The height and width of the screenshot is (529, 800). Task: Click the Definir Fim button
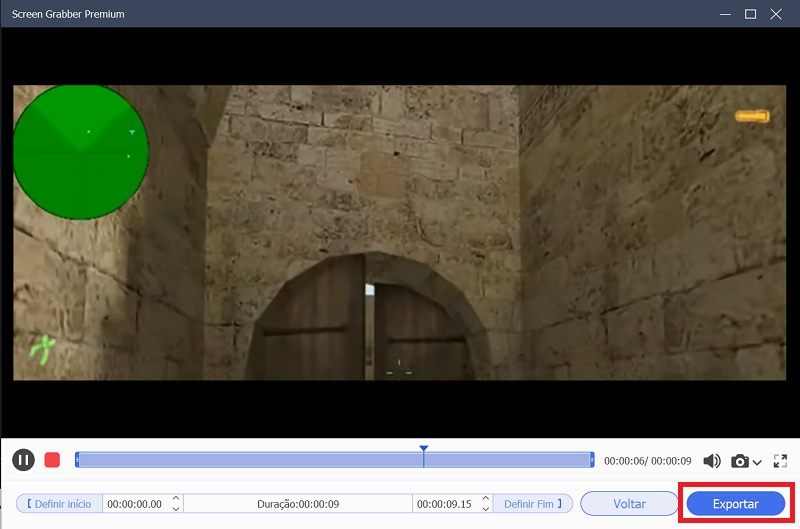coord(532,504)
